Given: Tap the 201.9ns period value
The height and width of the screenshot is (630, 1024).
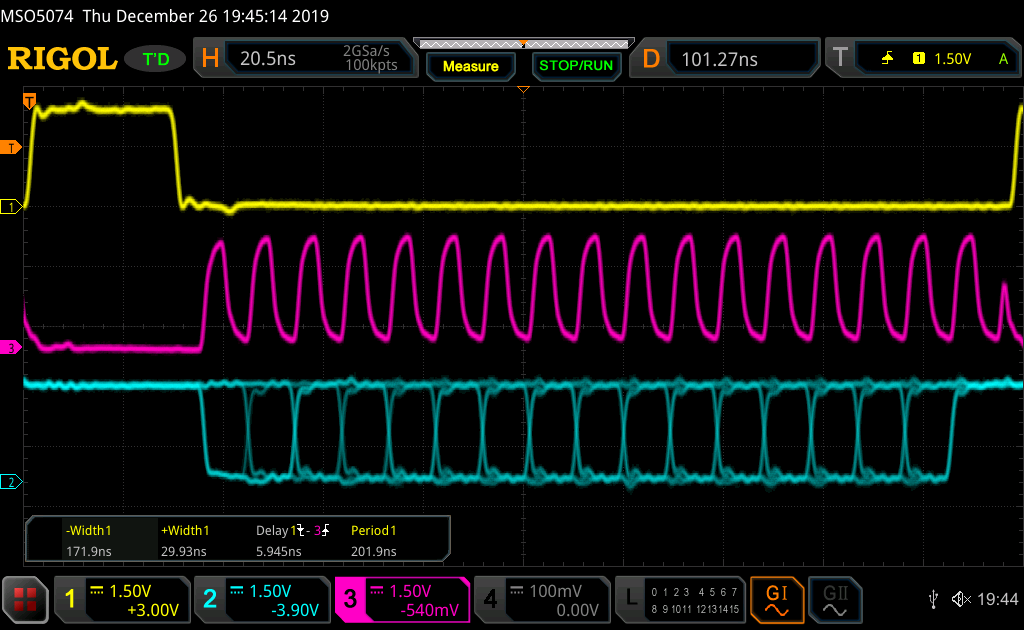Looking at the screenshot, I should pos(374,551).
